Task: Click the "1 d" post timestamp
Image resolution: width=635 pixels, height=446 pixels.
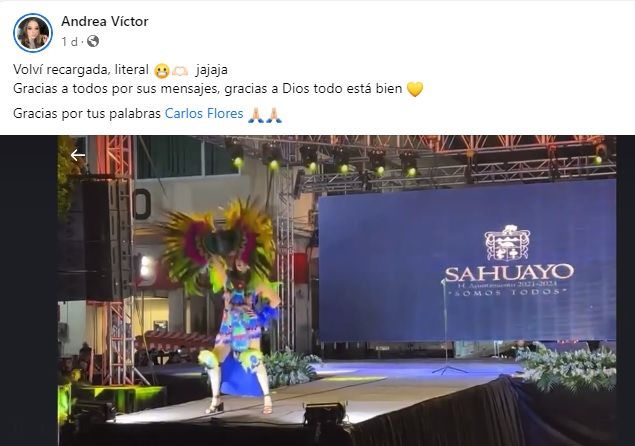Action: click(69, 42)
